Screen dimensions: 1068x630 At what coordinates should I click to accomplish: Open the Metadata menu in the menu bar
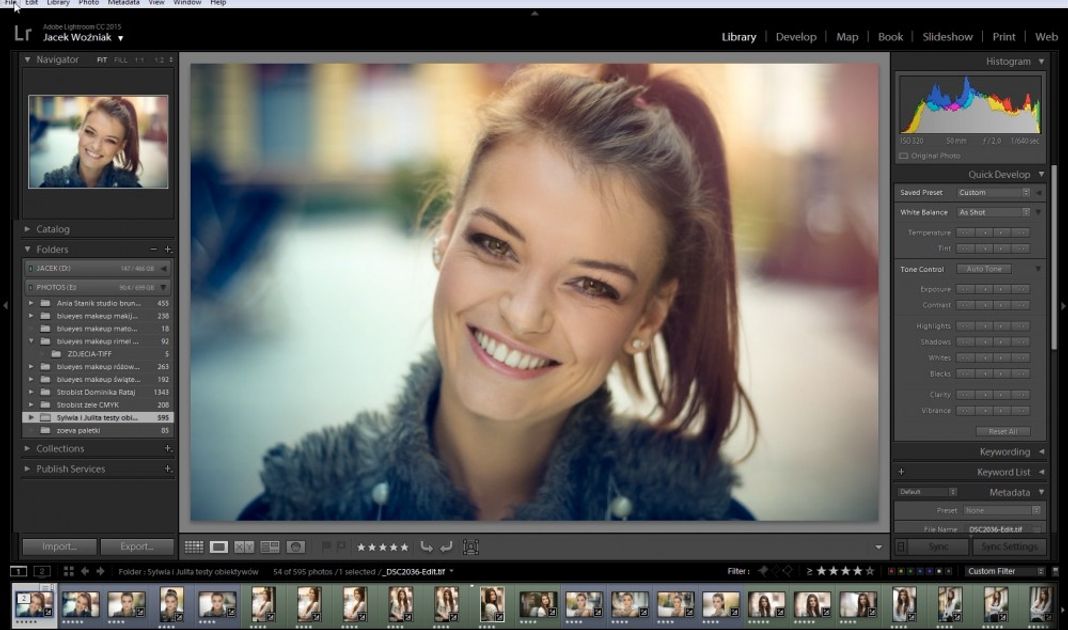[x=124, y=3]
